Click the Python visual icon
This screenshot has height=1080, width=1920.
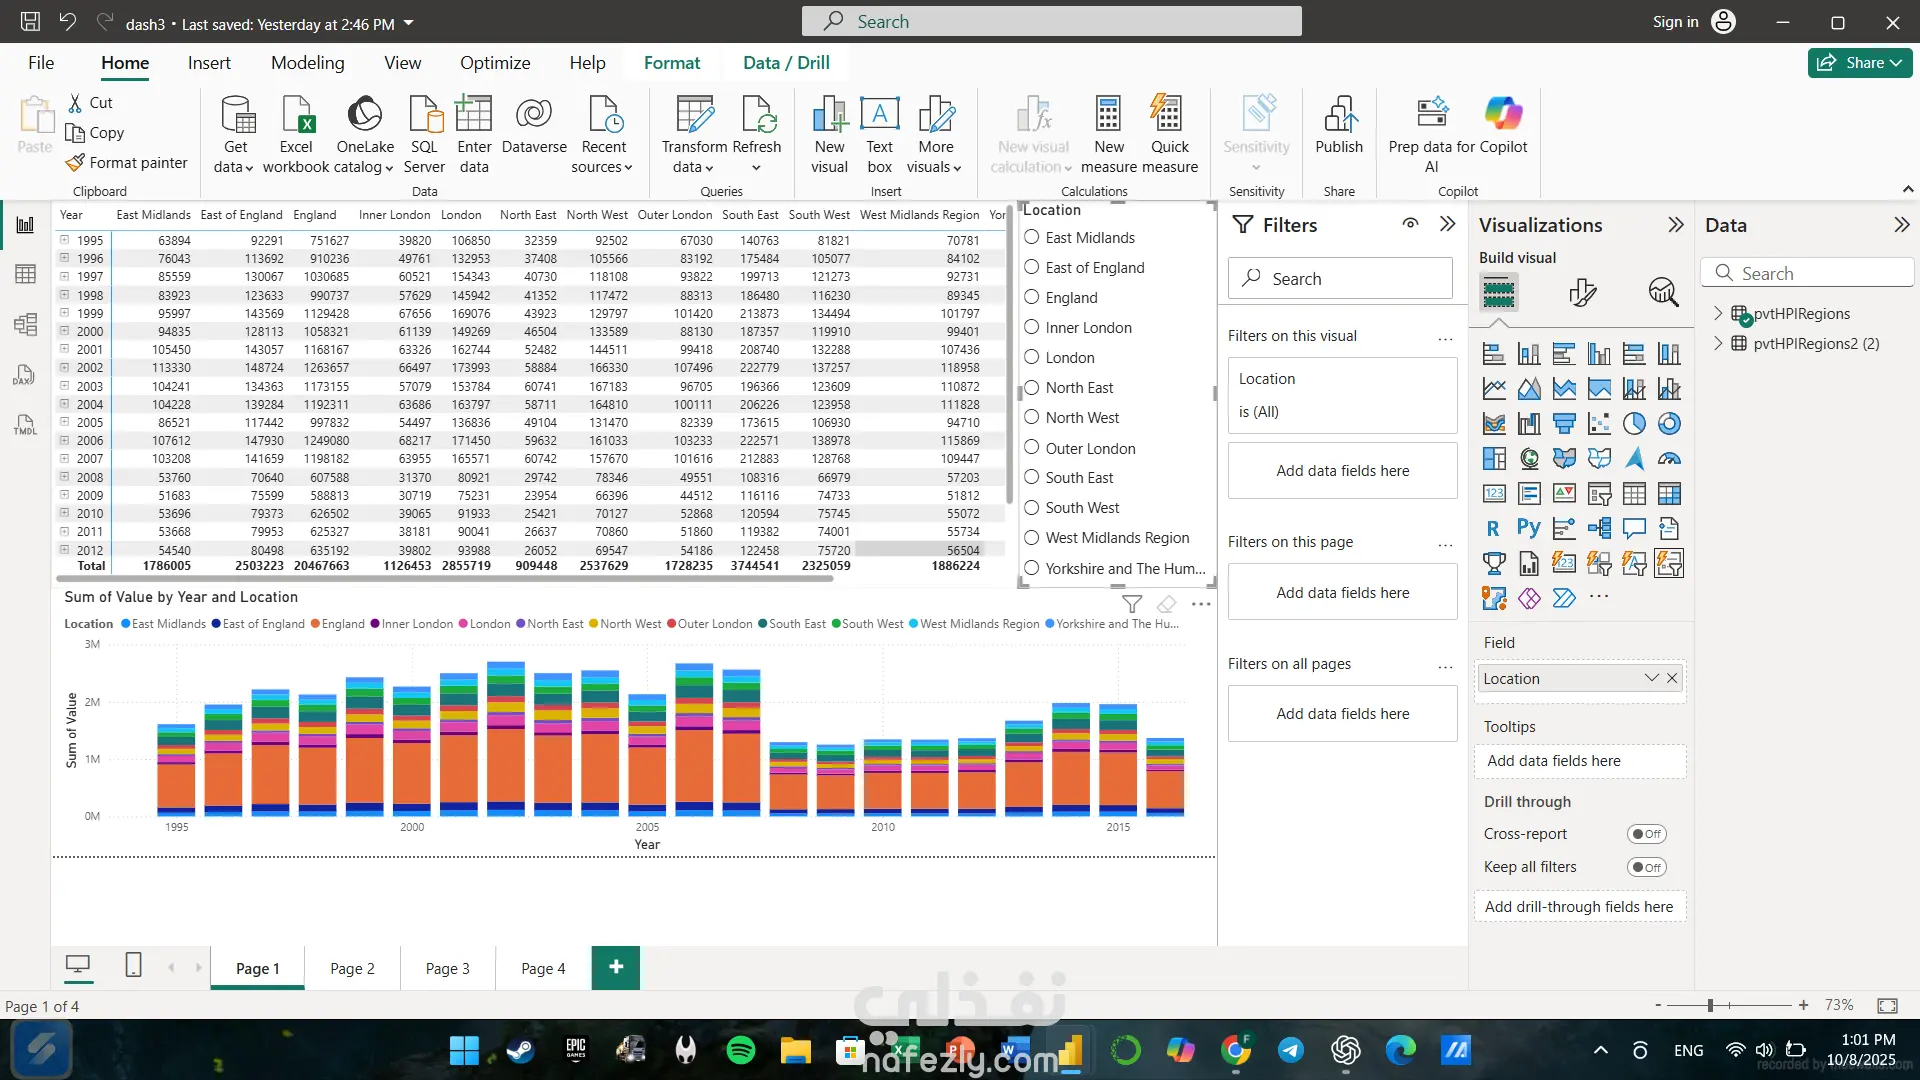[x=1528, y=528]
